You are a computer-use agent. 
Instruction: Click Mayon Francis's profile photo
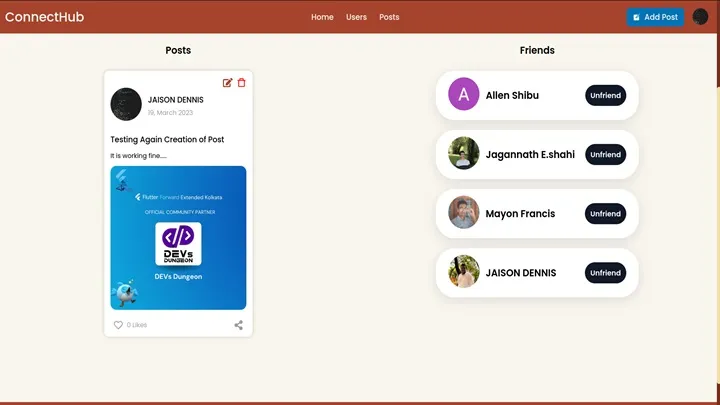[x=463, y=213]
